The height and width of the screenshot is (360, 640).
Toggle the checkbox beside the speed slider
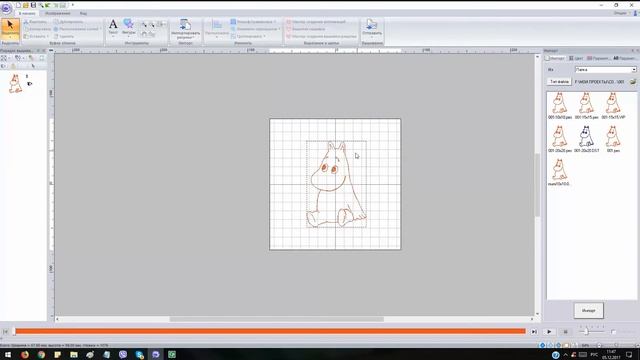coord(613,332)
